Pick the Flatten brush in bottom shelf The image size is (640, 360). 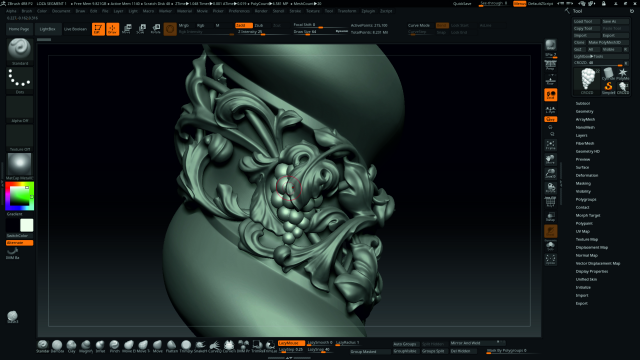pos(171,347)
